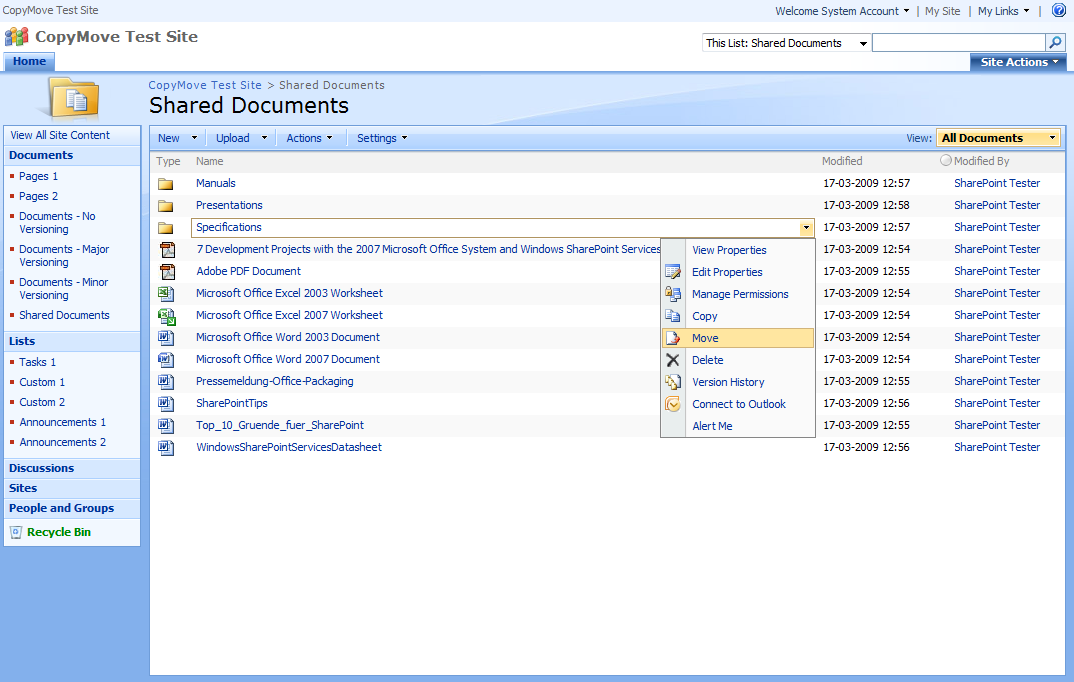This screenshot has width=1074, height=682.
Task: Click the Manuals folder icon
Action: tap(166, 184)
